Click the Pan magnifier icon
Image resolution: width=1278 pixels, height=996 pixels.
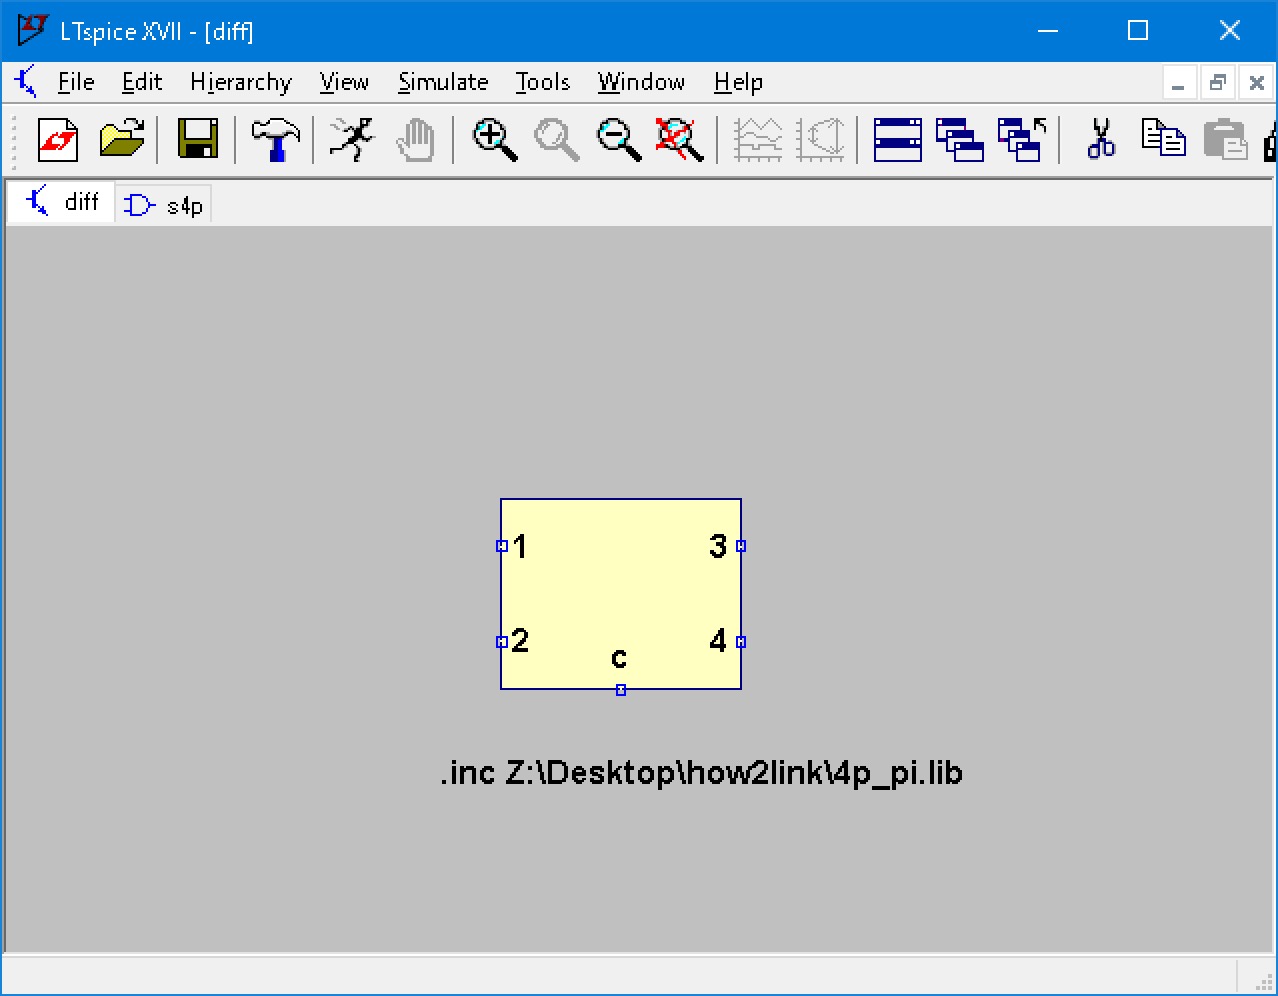tap(557, 139)
